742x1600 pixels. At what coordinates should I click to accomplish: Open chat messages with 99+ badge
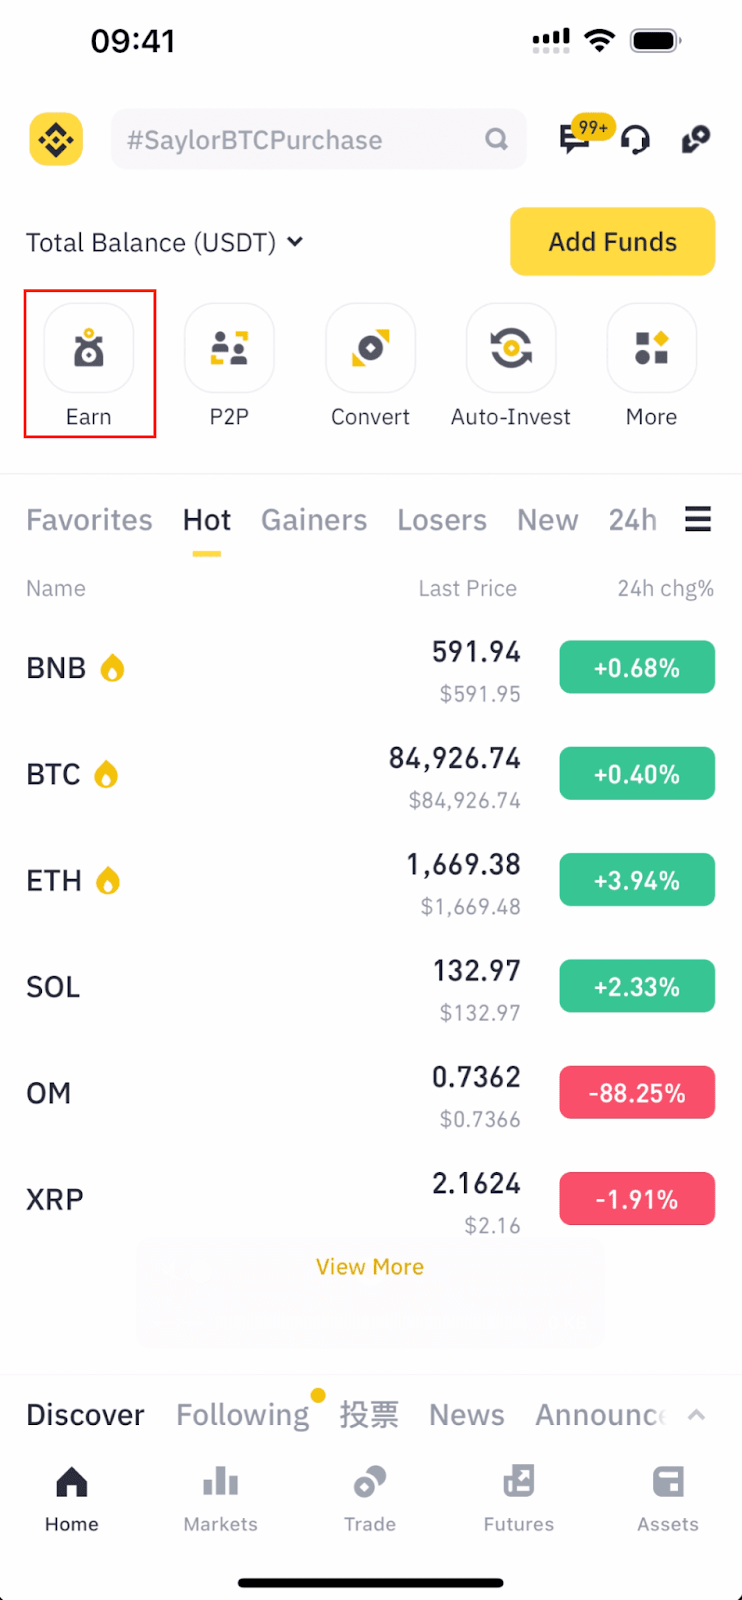click(x=575, y=139)
